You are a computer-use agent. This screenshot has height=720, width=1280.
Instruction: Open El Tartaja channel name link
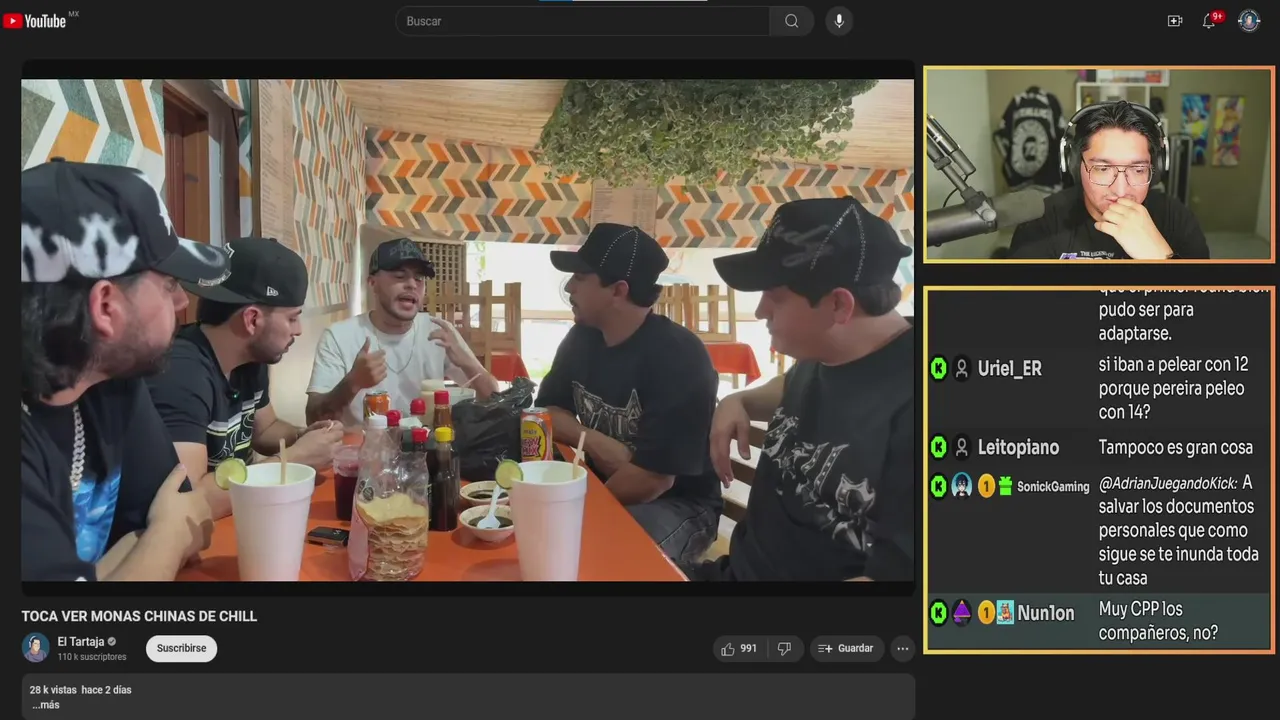tap(81, 642)
